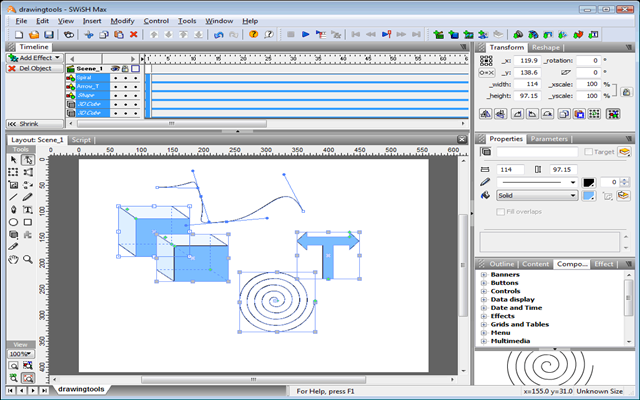Click the red Delete icon in toolbar
640x400 pixels.
pos(133,34)
